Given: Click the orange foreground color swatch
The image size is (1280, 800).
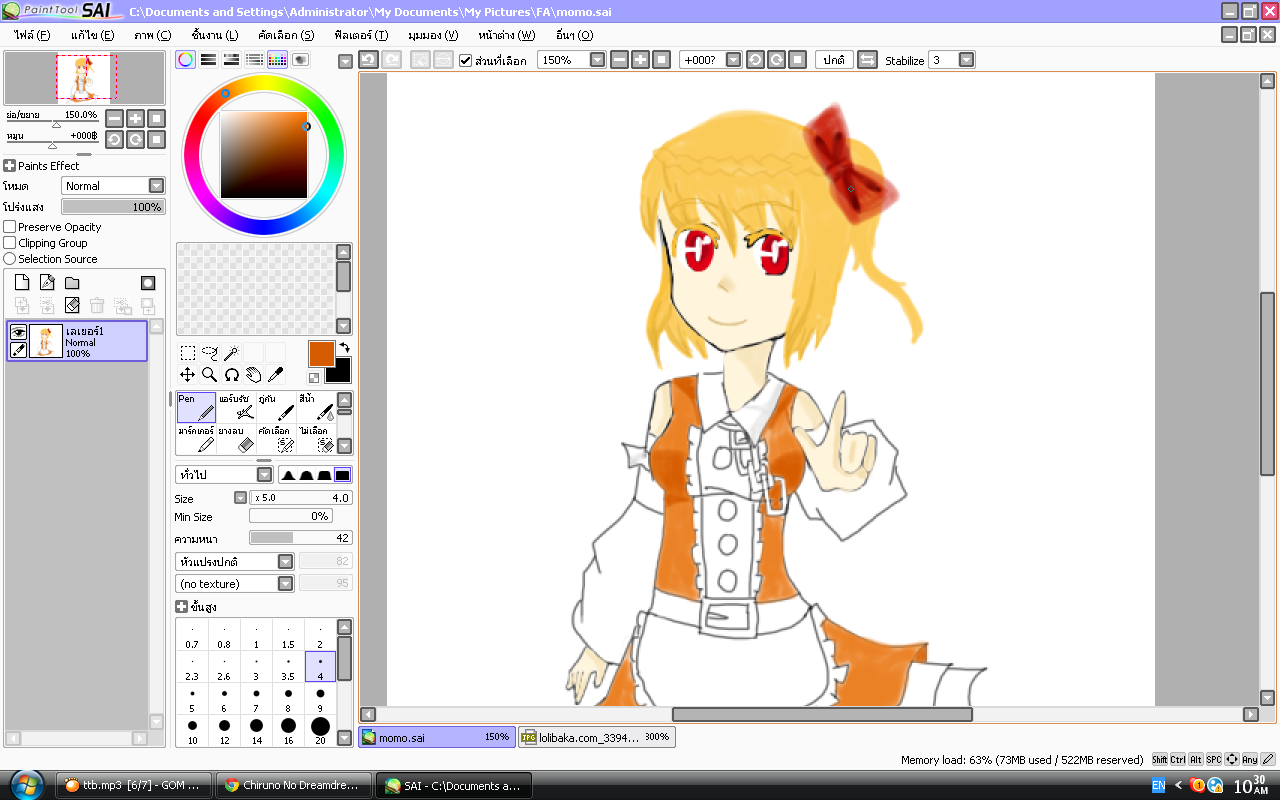Looking at the screenshot, I should click(x=321, y=353).
